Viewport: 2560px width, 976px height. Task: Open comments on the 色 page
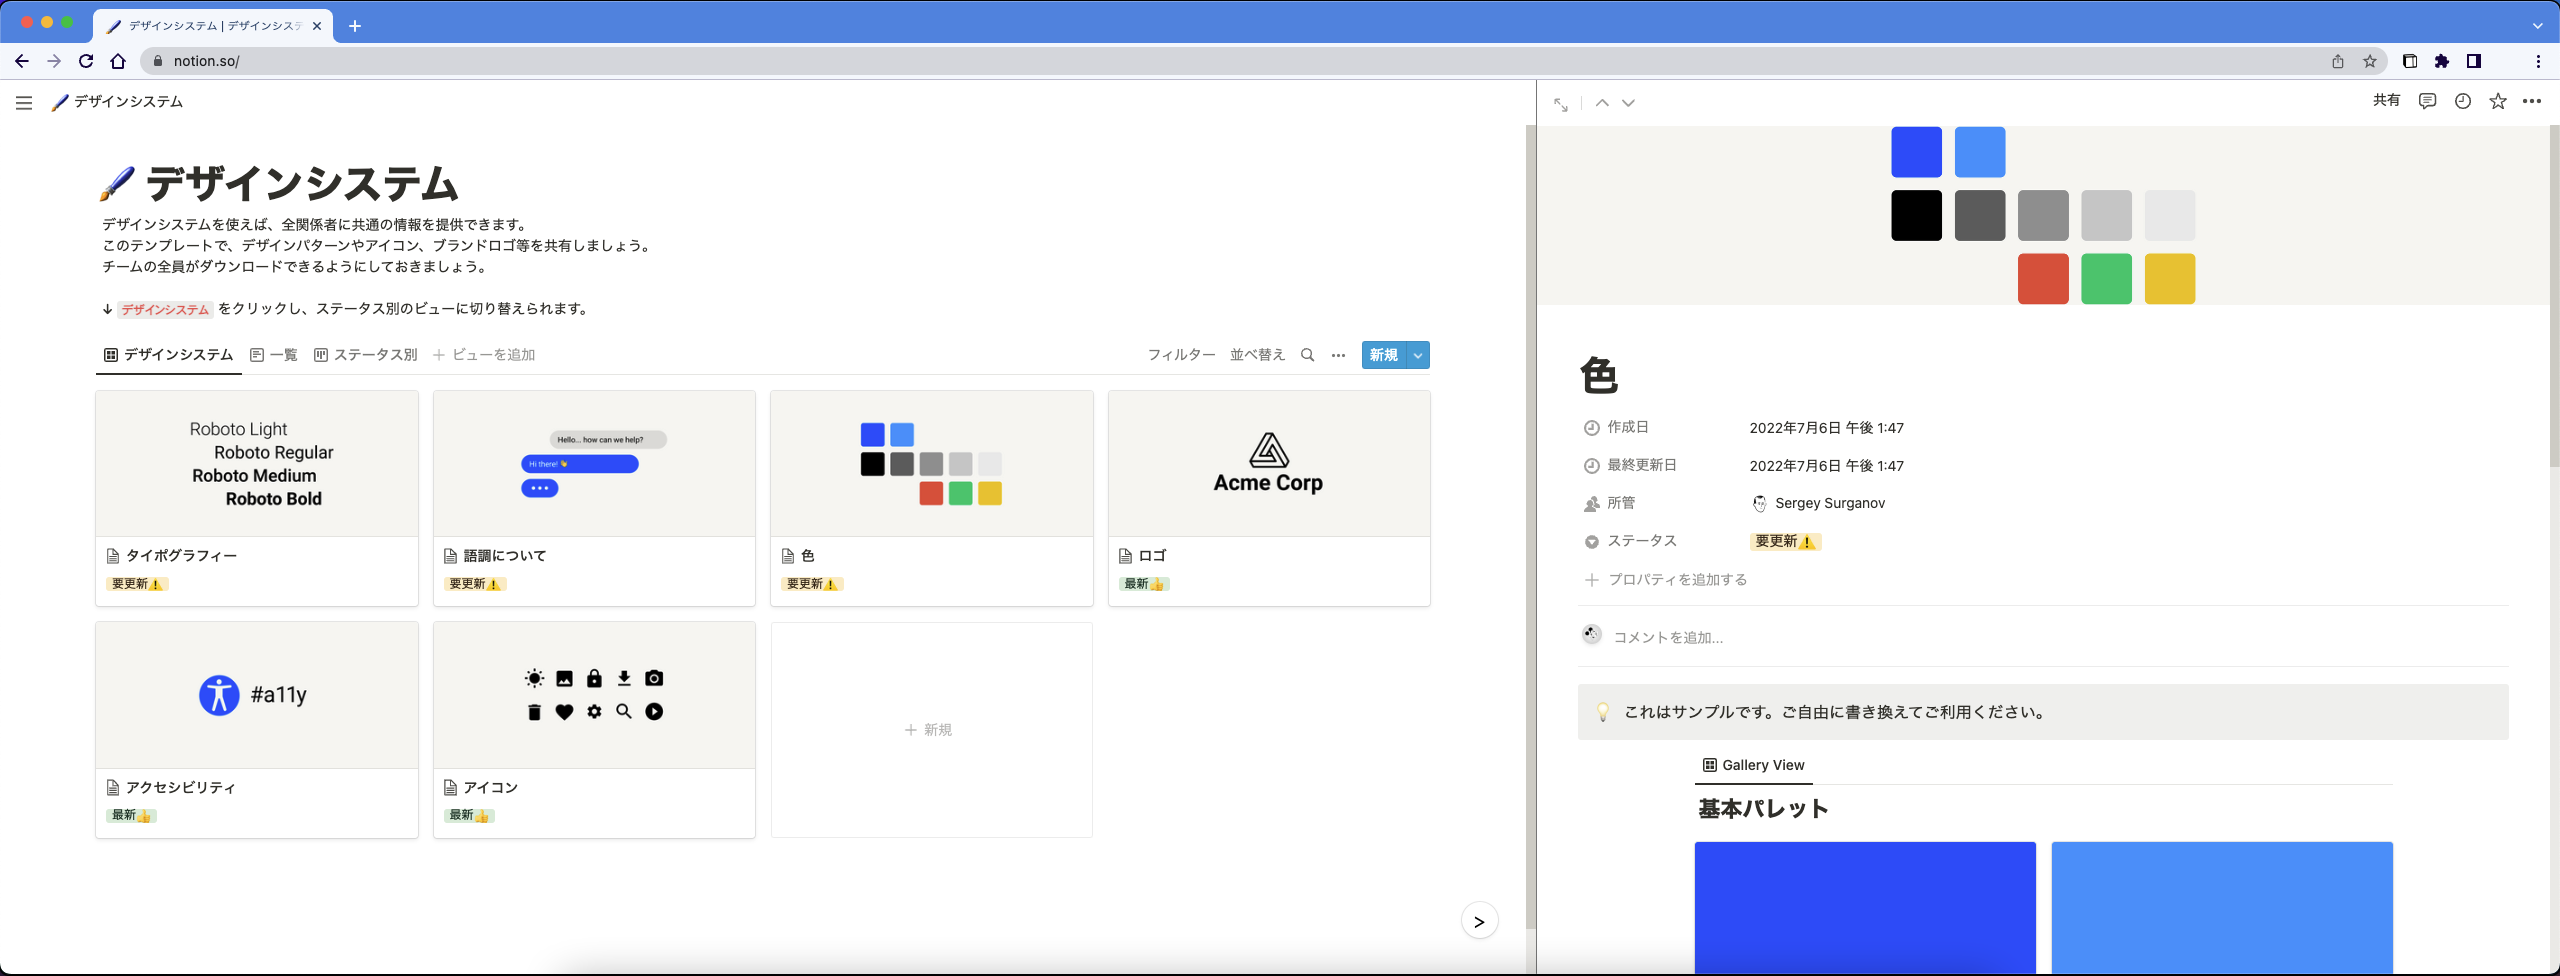click(2427, 101)
